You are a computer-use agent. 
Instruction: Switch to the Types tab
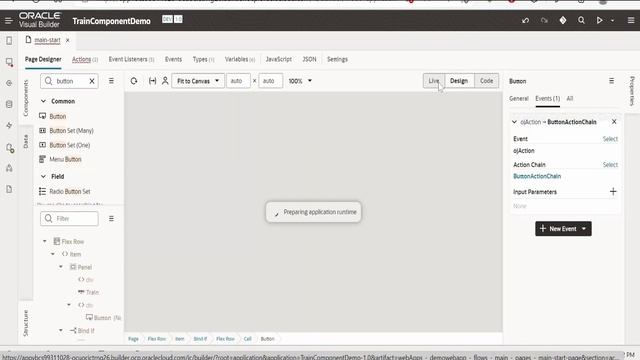point(203,59)
